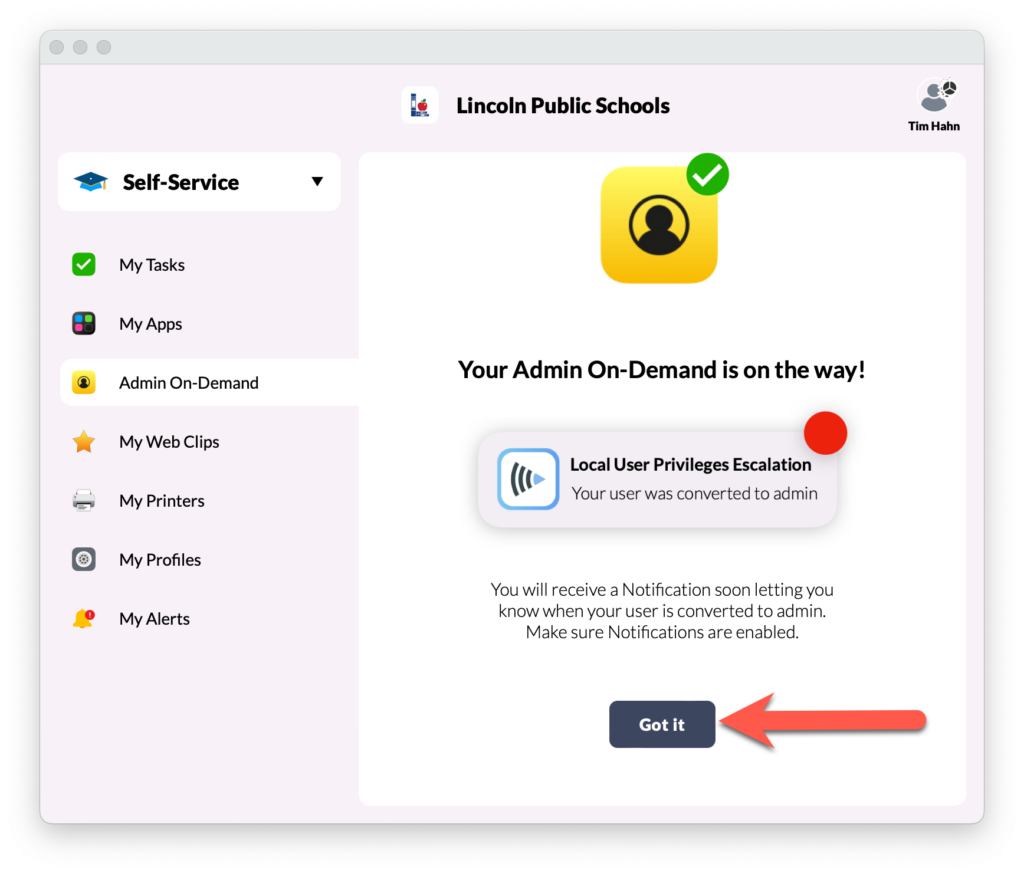The width and height of the screenshot is (1024, 873).
Task: Click the yellow Admin On-Demand sidebar icon
Action: [x=84, y=383]
